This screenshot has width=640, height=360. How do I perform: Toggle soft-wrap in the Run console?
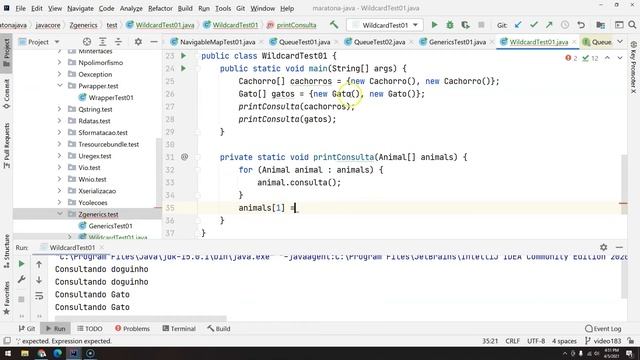pyautogui.click(x=39, y=296)
